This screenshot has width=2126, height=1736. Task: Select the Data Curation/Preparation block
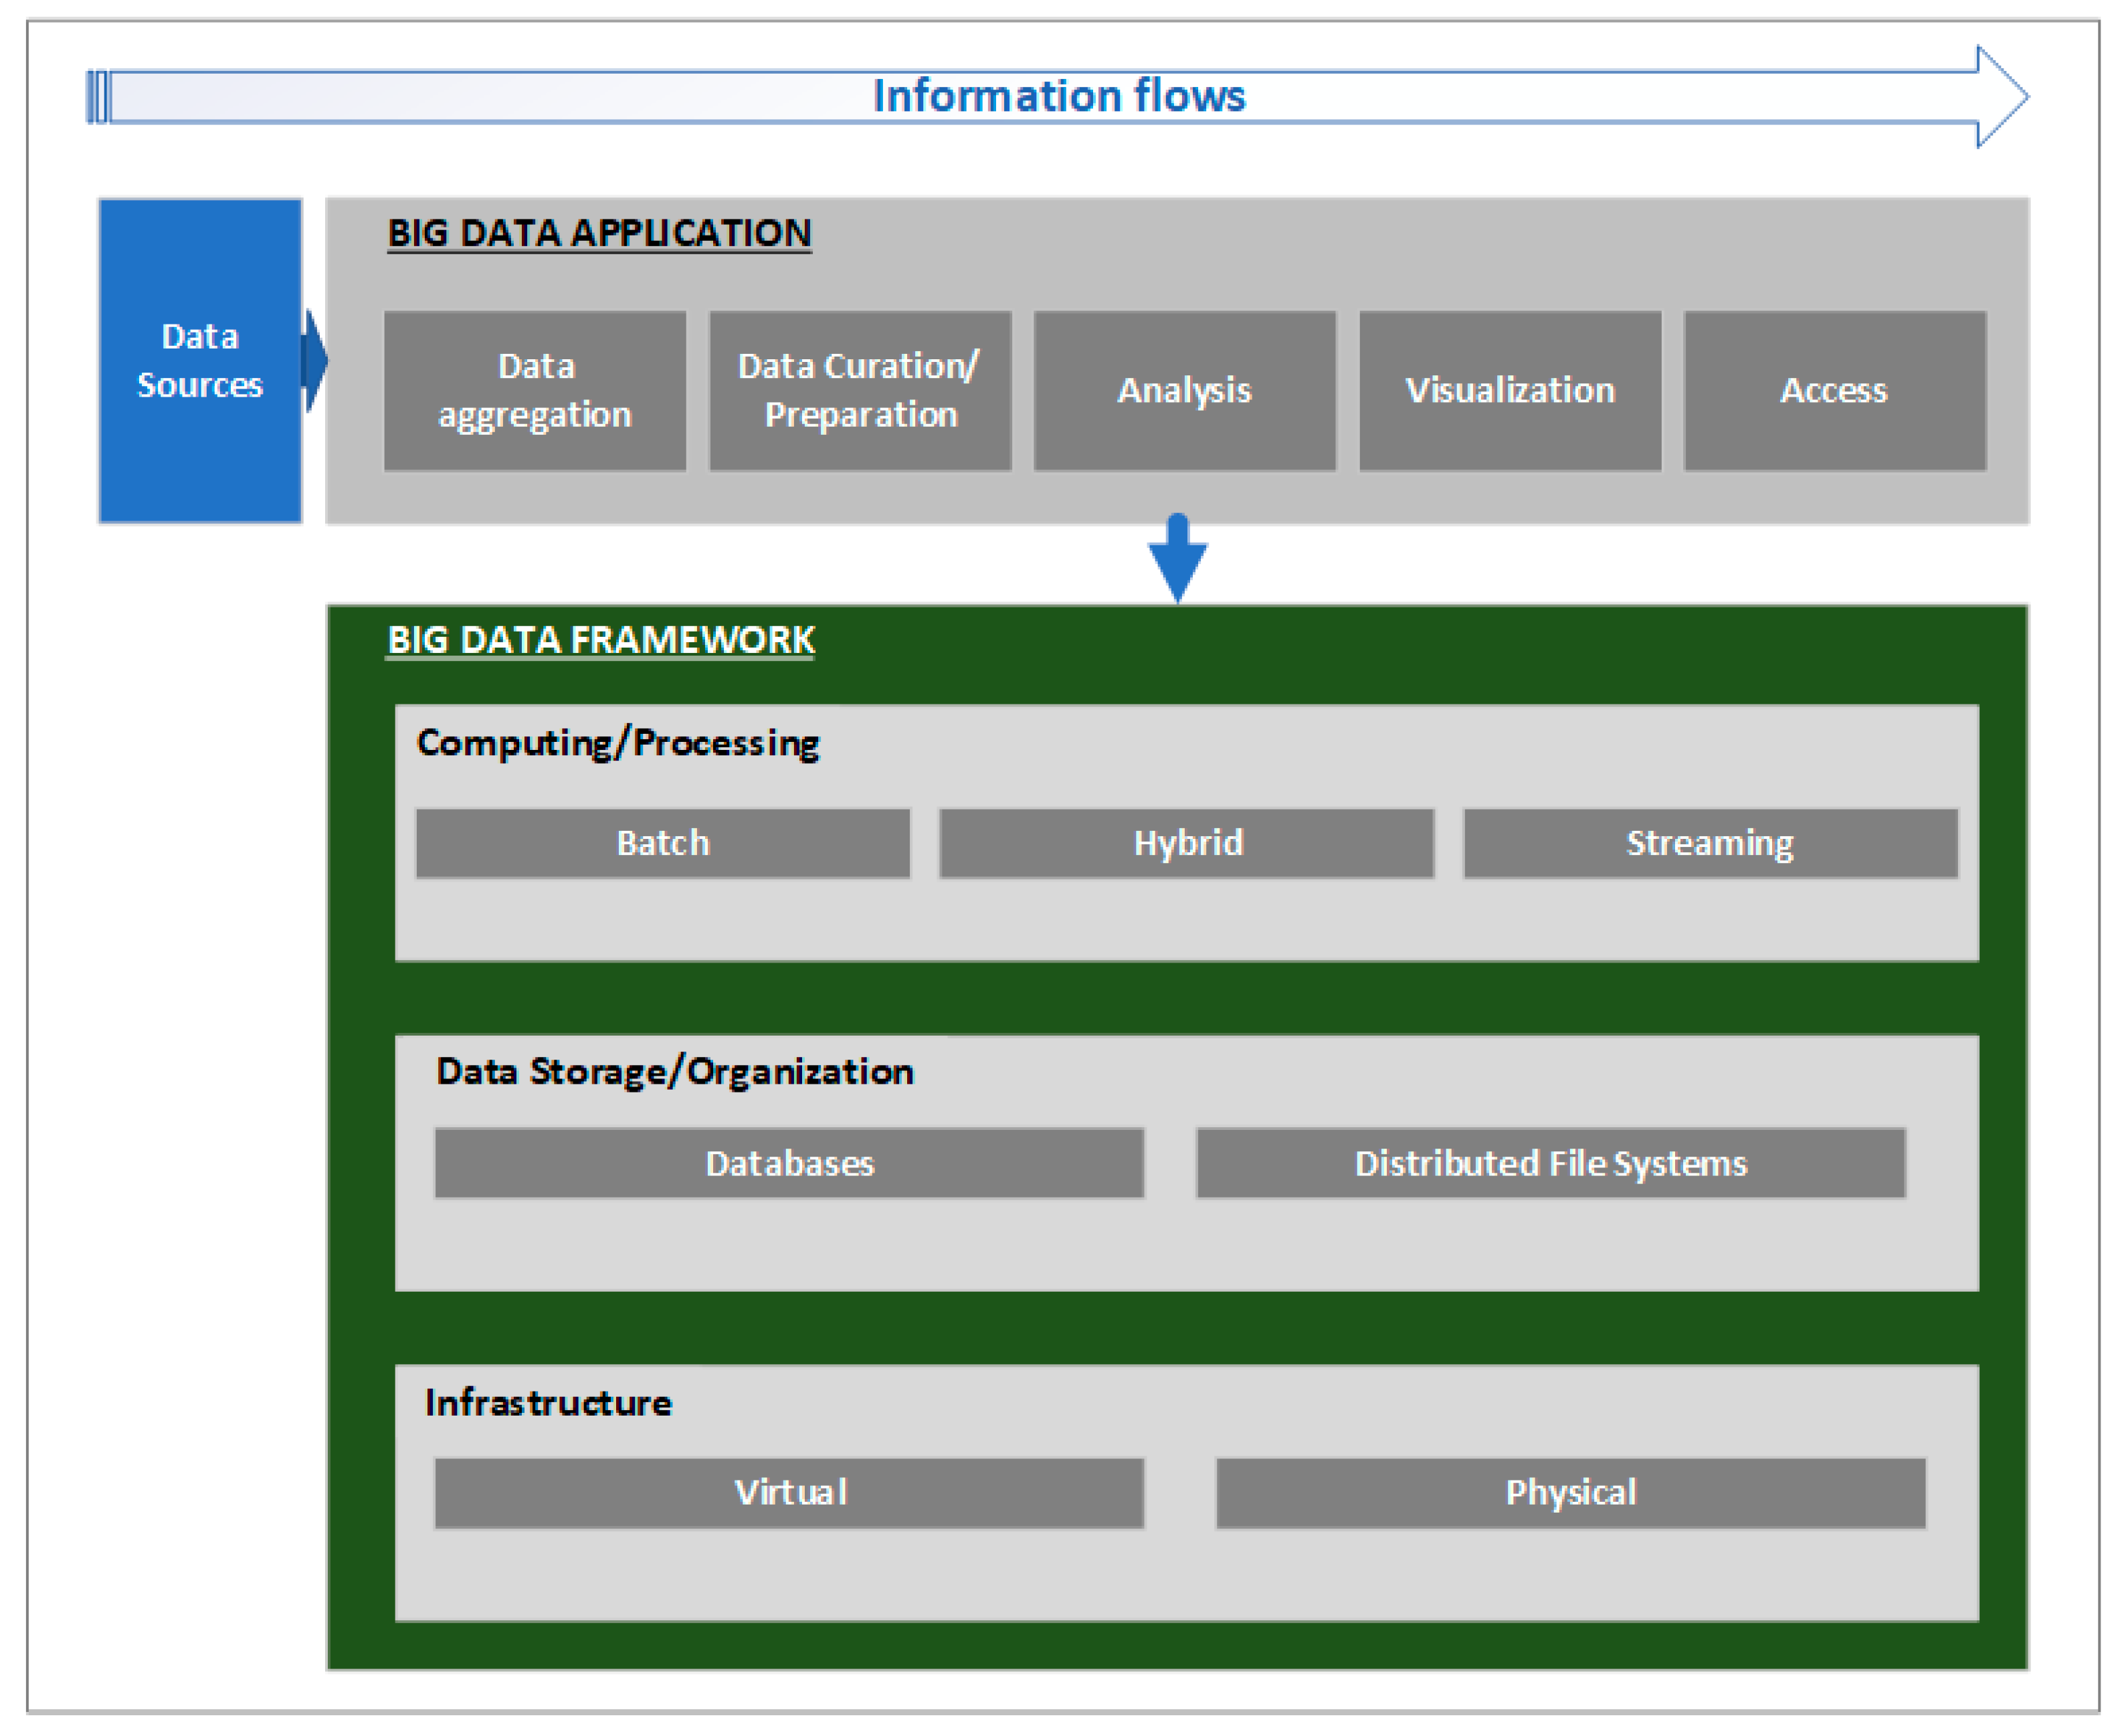pos(860,391)
